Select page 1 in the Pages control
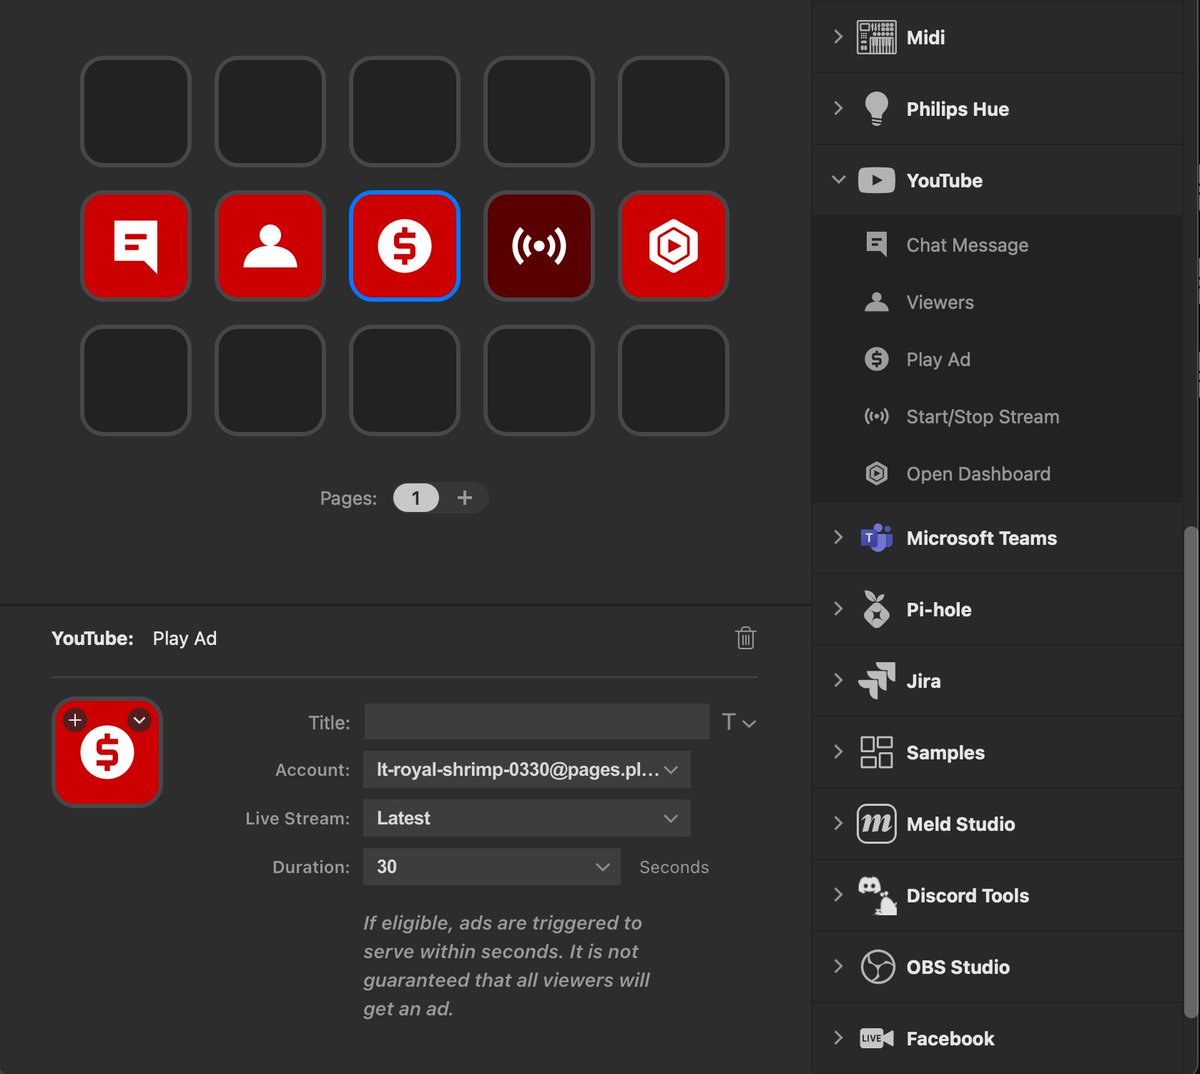Screen dimensions: 1200x1074 tap(416, 497)
